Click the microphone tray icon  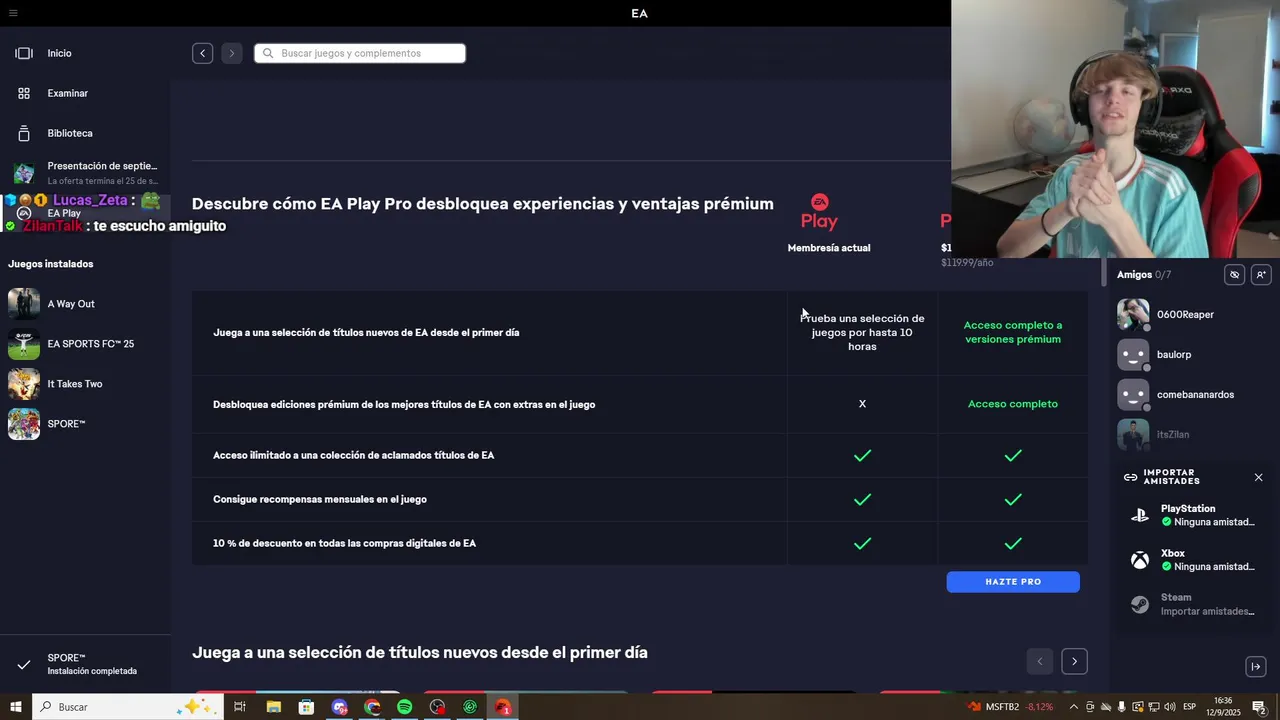[x=1122, y=707]
